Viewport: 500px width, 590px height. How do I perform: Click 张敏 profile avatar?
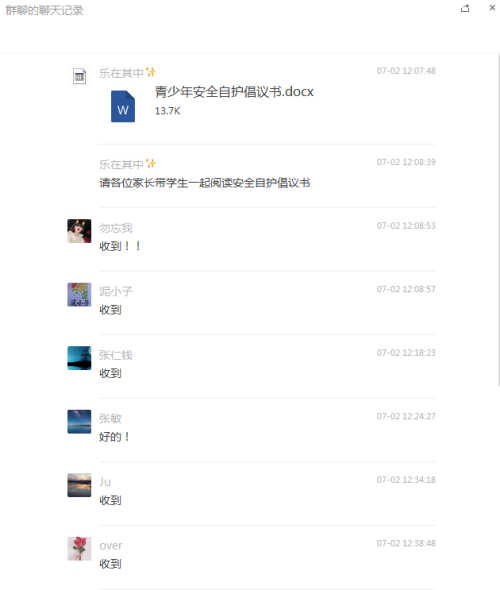tap(79, 422)
